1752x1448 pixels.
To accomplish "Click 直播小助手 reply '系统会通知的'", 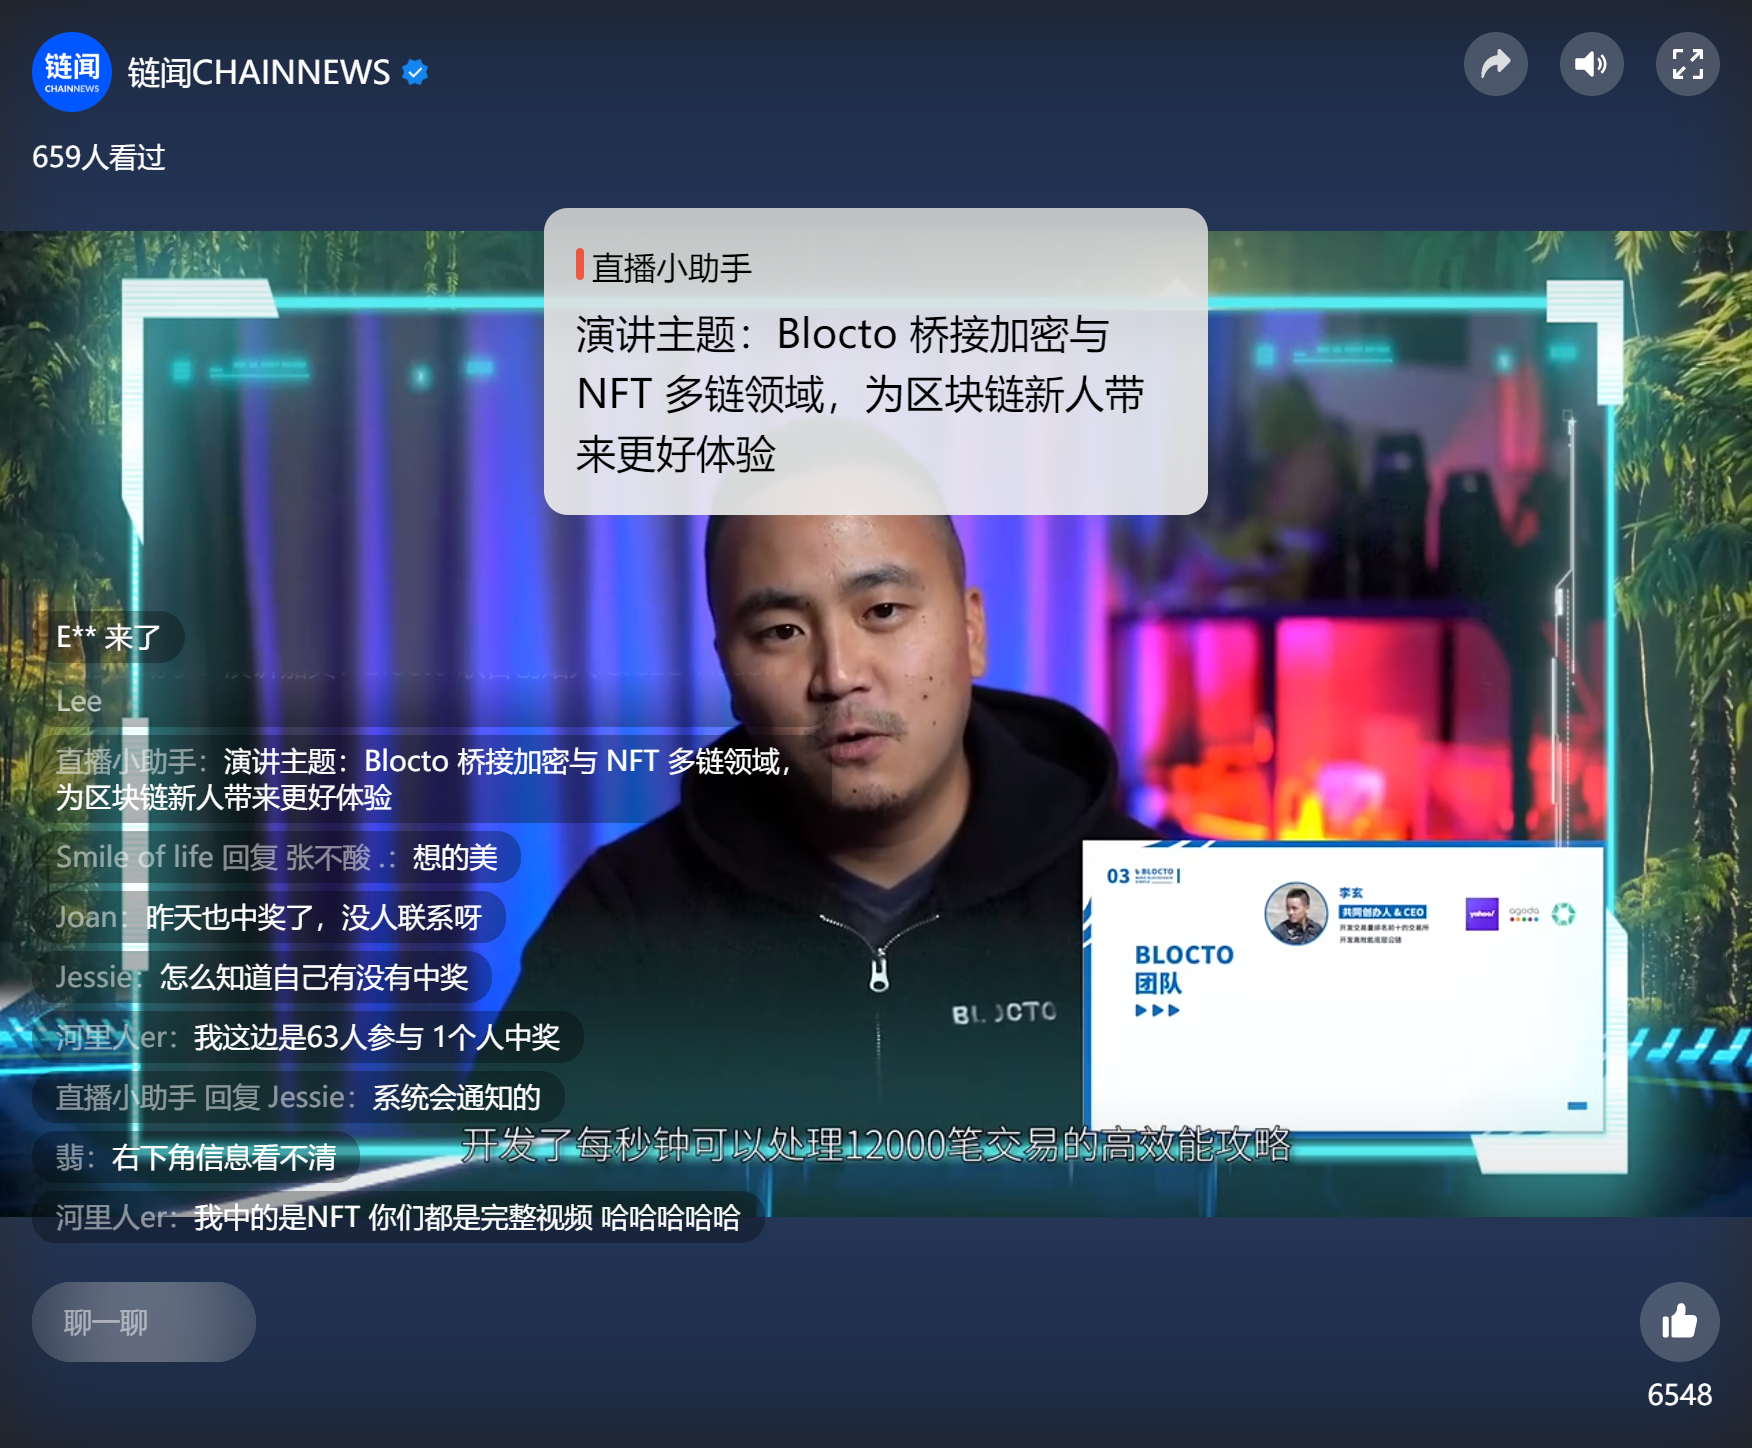I will 298,1097.
